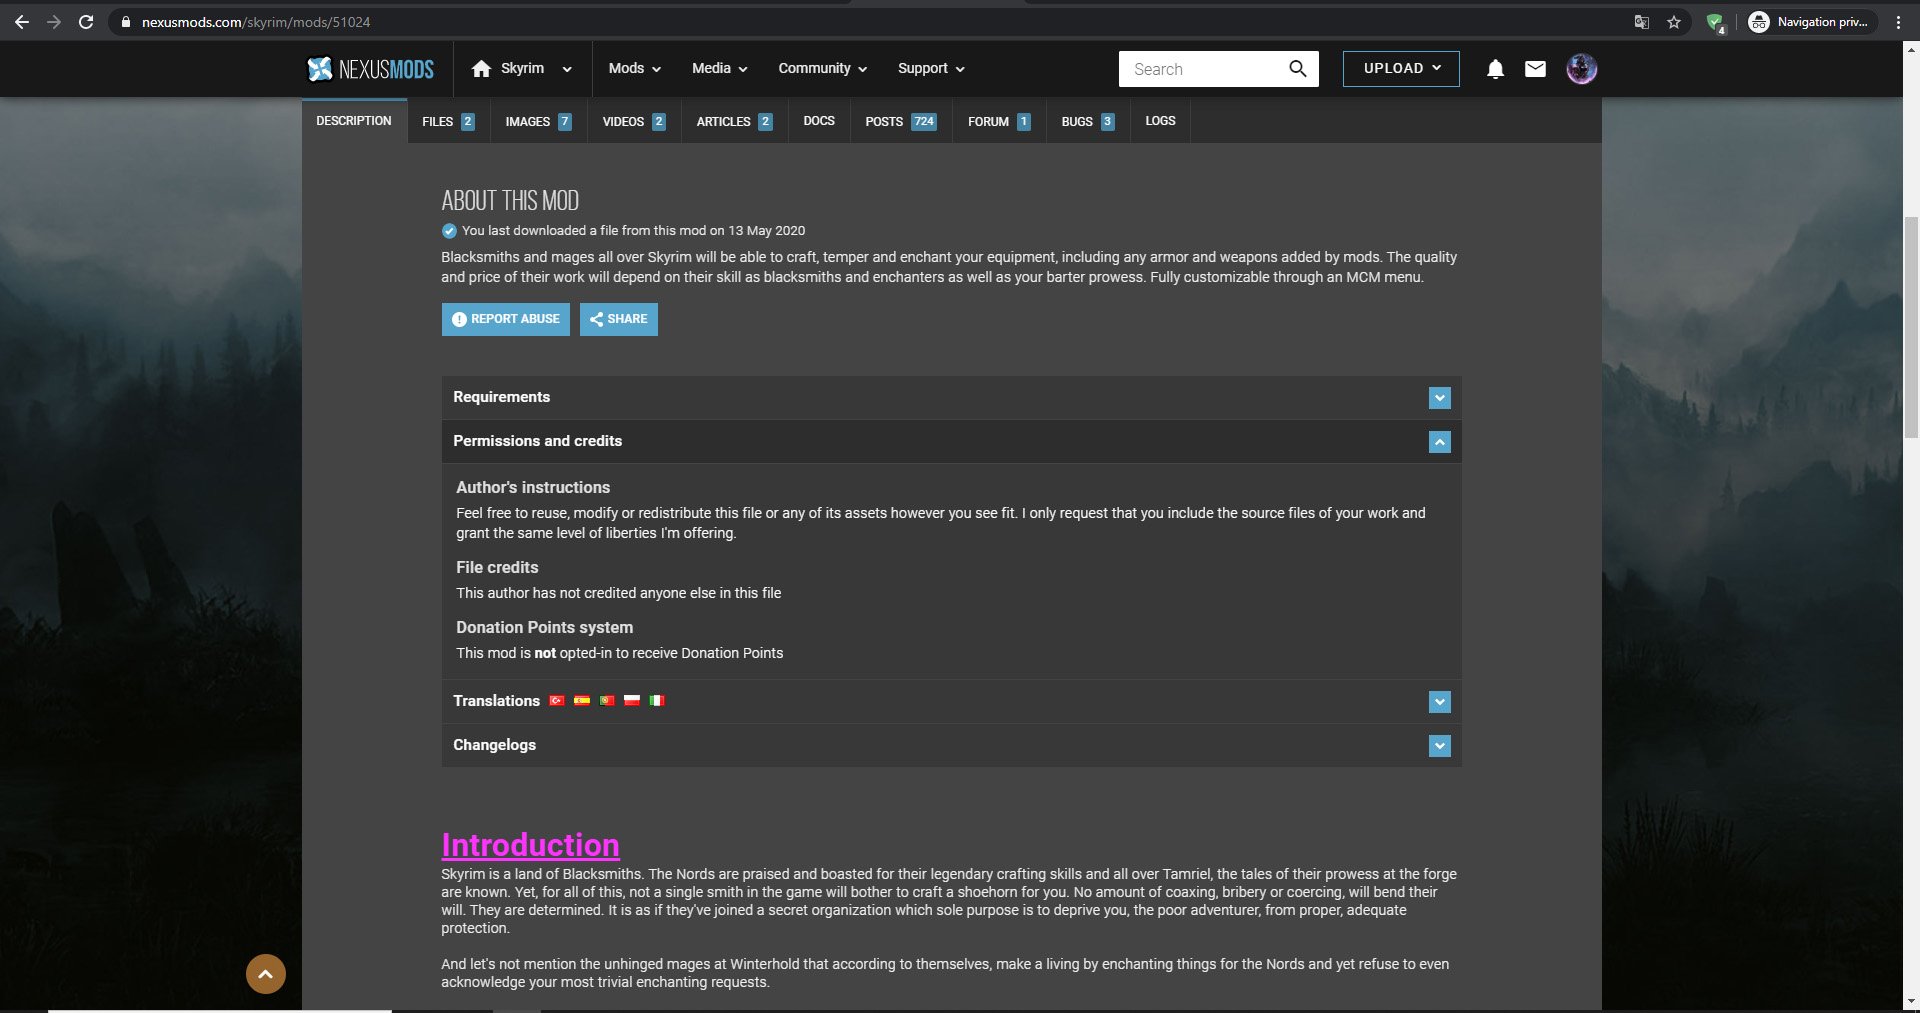Click the Spanish flag translation

click(x=582, y=701)
